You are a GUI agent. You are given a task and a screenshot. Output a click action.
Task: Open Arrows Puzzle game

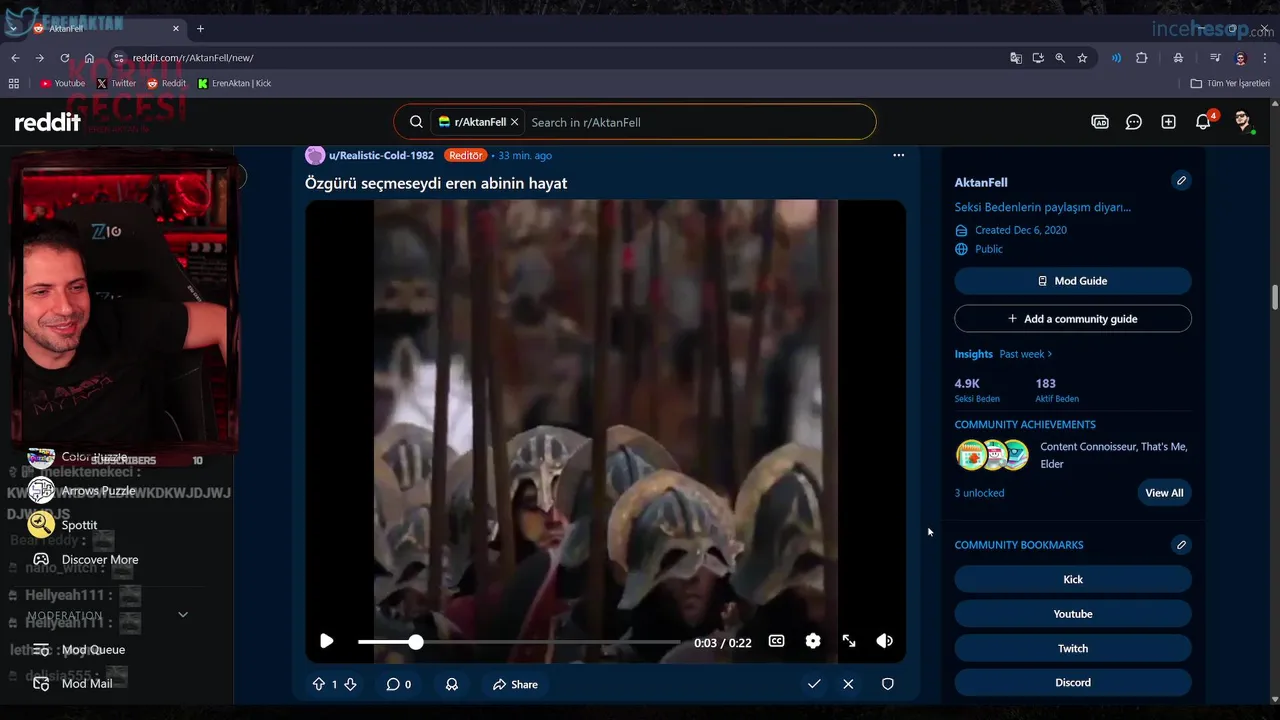tap(98, 491)
